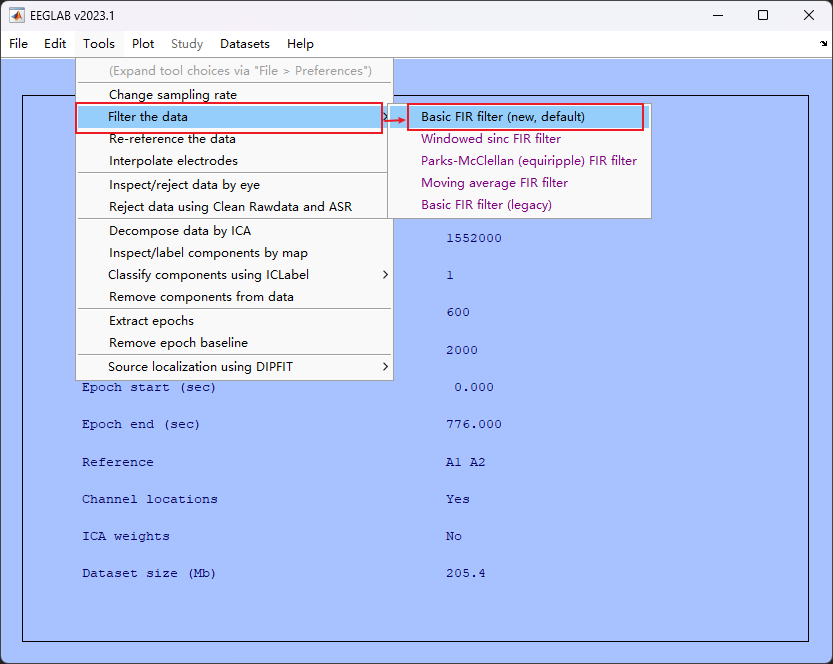Click the channel locations value Yes

(457, 499)
